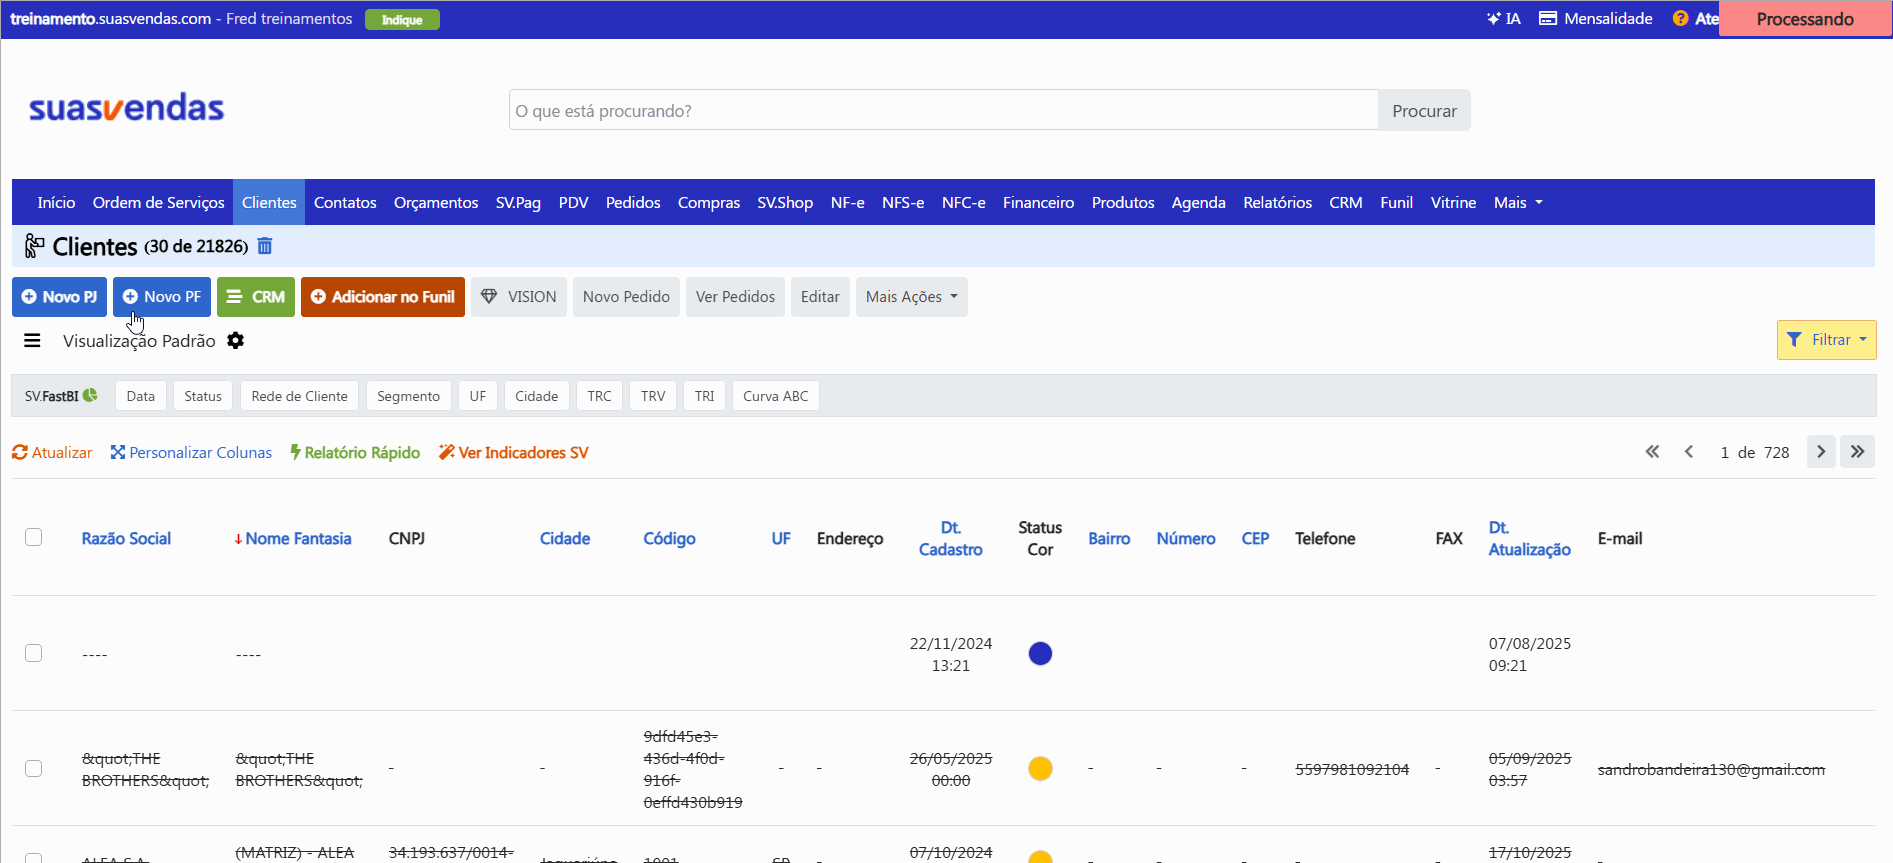Open Mensalidade card icon in top bar

(x=1548, y=19)
